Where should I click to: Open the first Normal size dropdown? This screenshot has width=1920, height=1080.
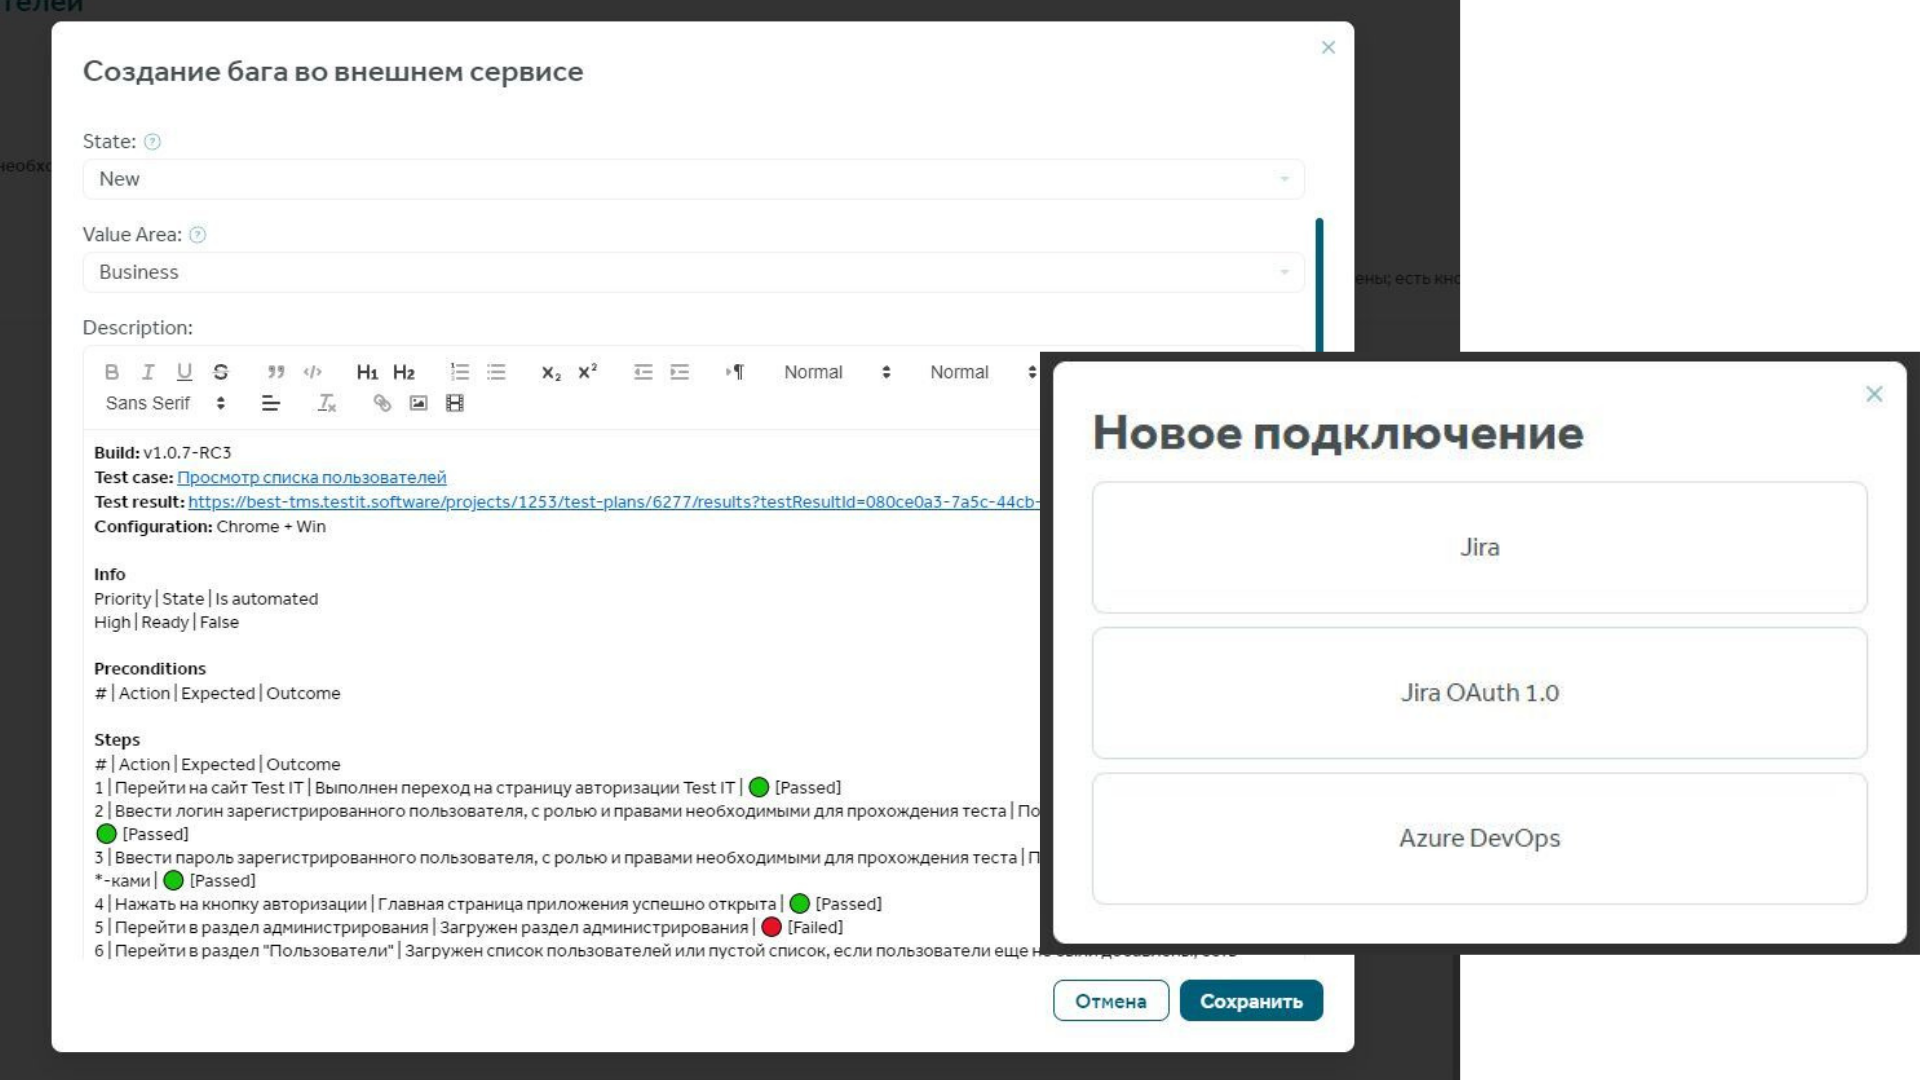click(837, 372)
